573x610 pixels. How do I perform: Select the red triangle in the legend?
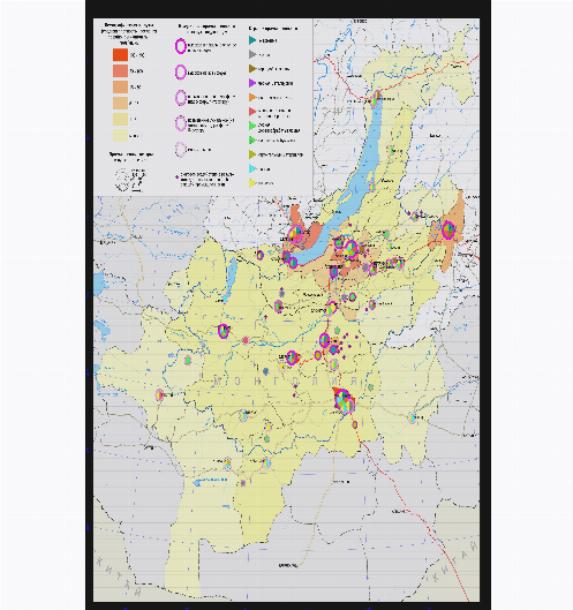[x=252, y=112]
